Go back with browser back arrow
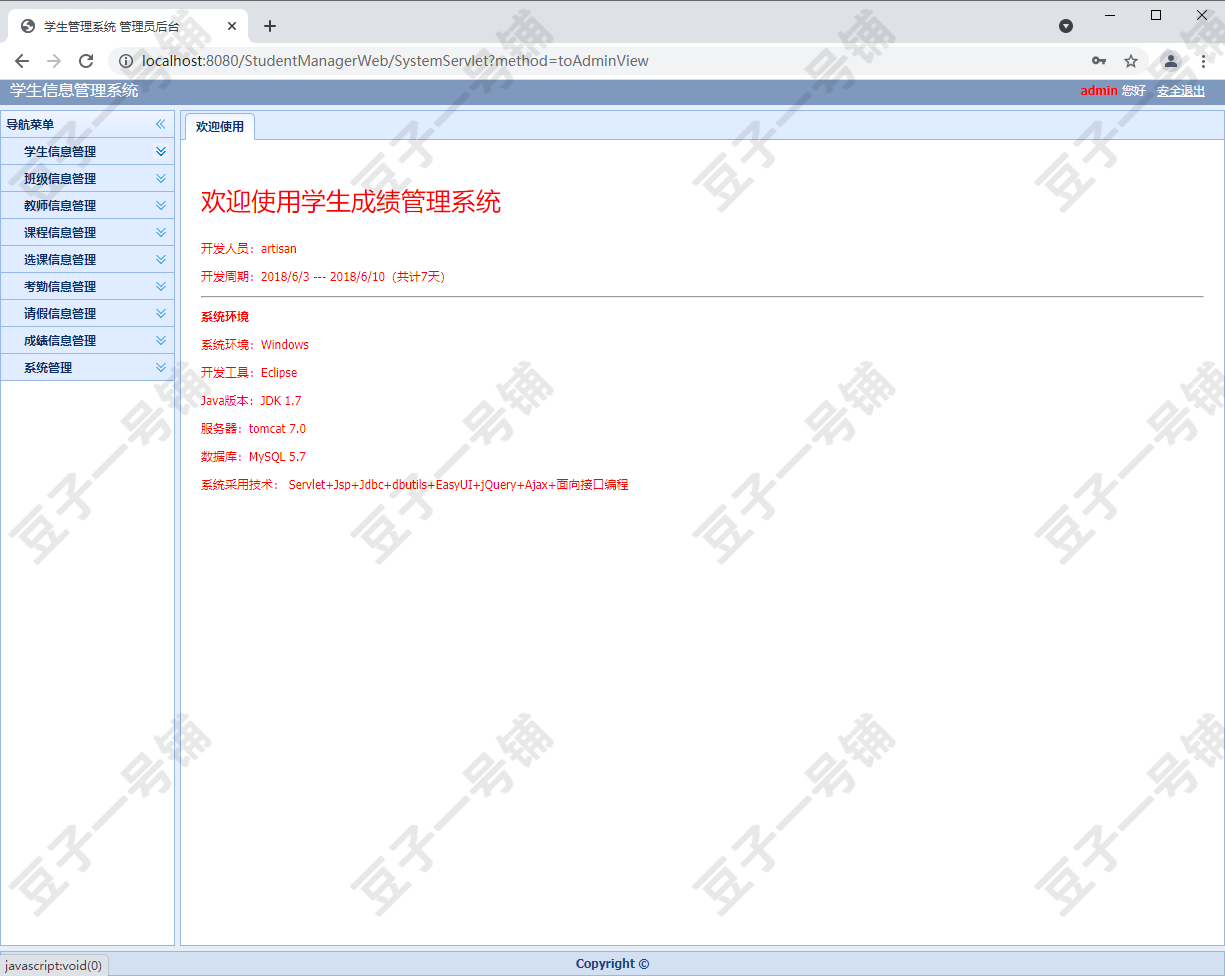Screen dimensions: 1225x976 pyautogui.click(x=22, y=61)
